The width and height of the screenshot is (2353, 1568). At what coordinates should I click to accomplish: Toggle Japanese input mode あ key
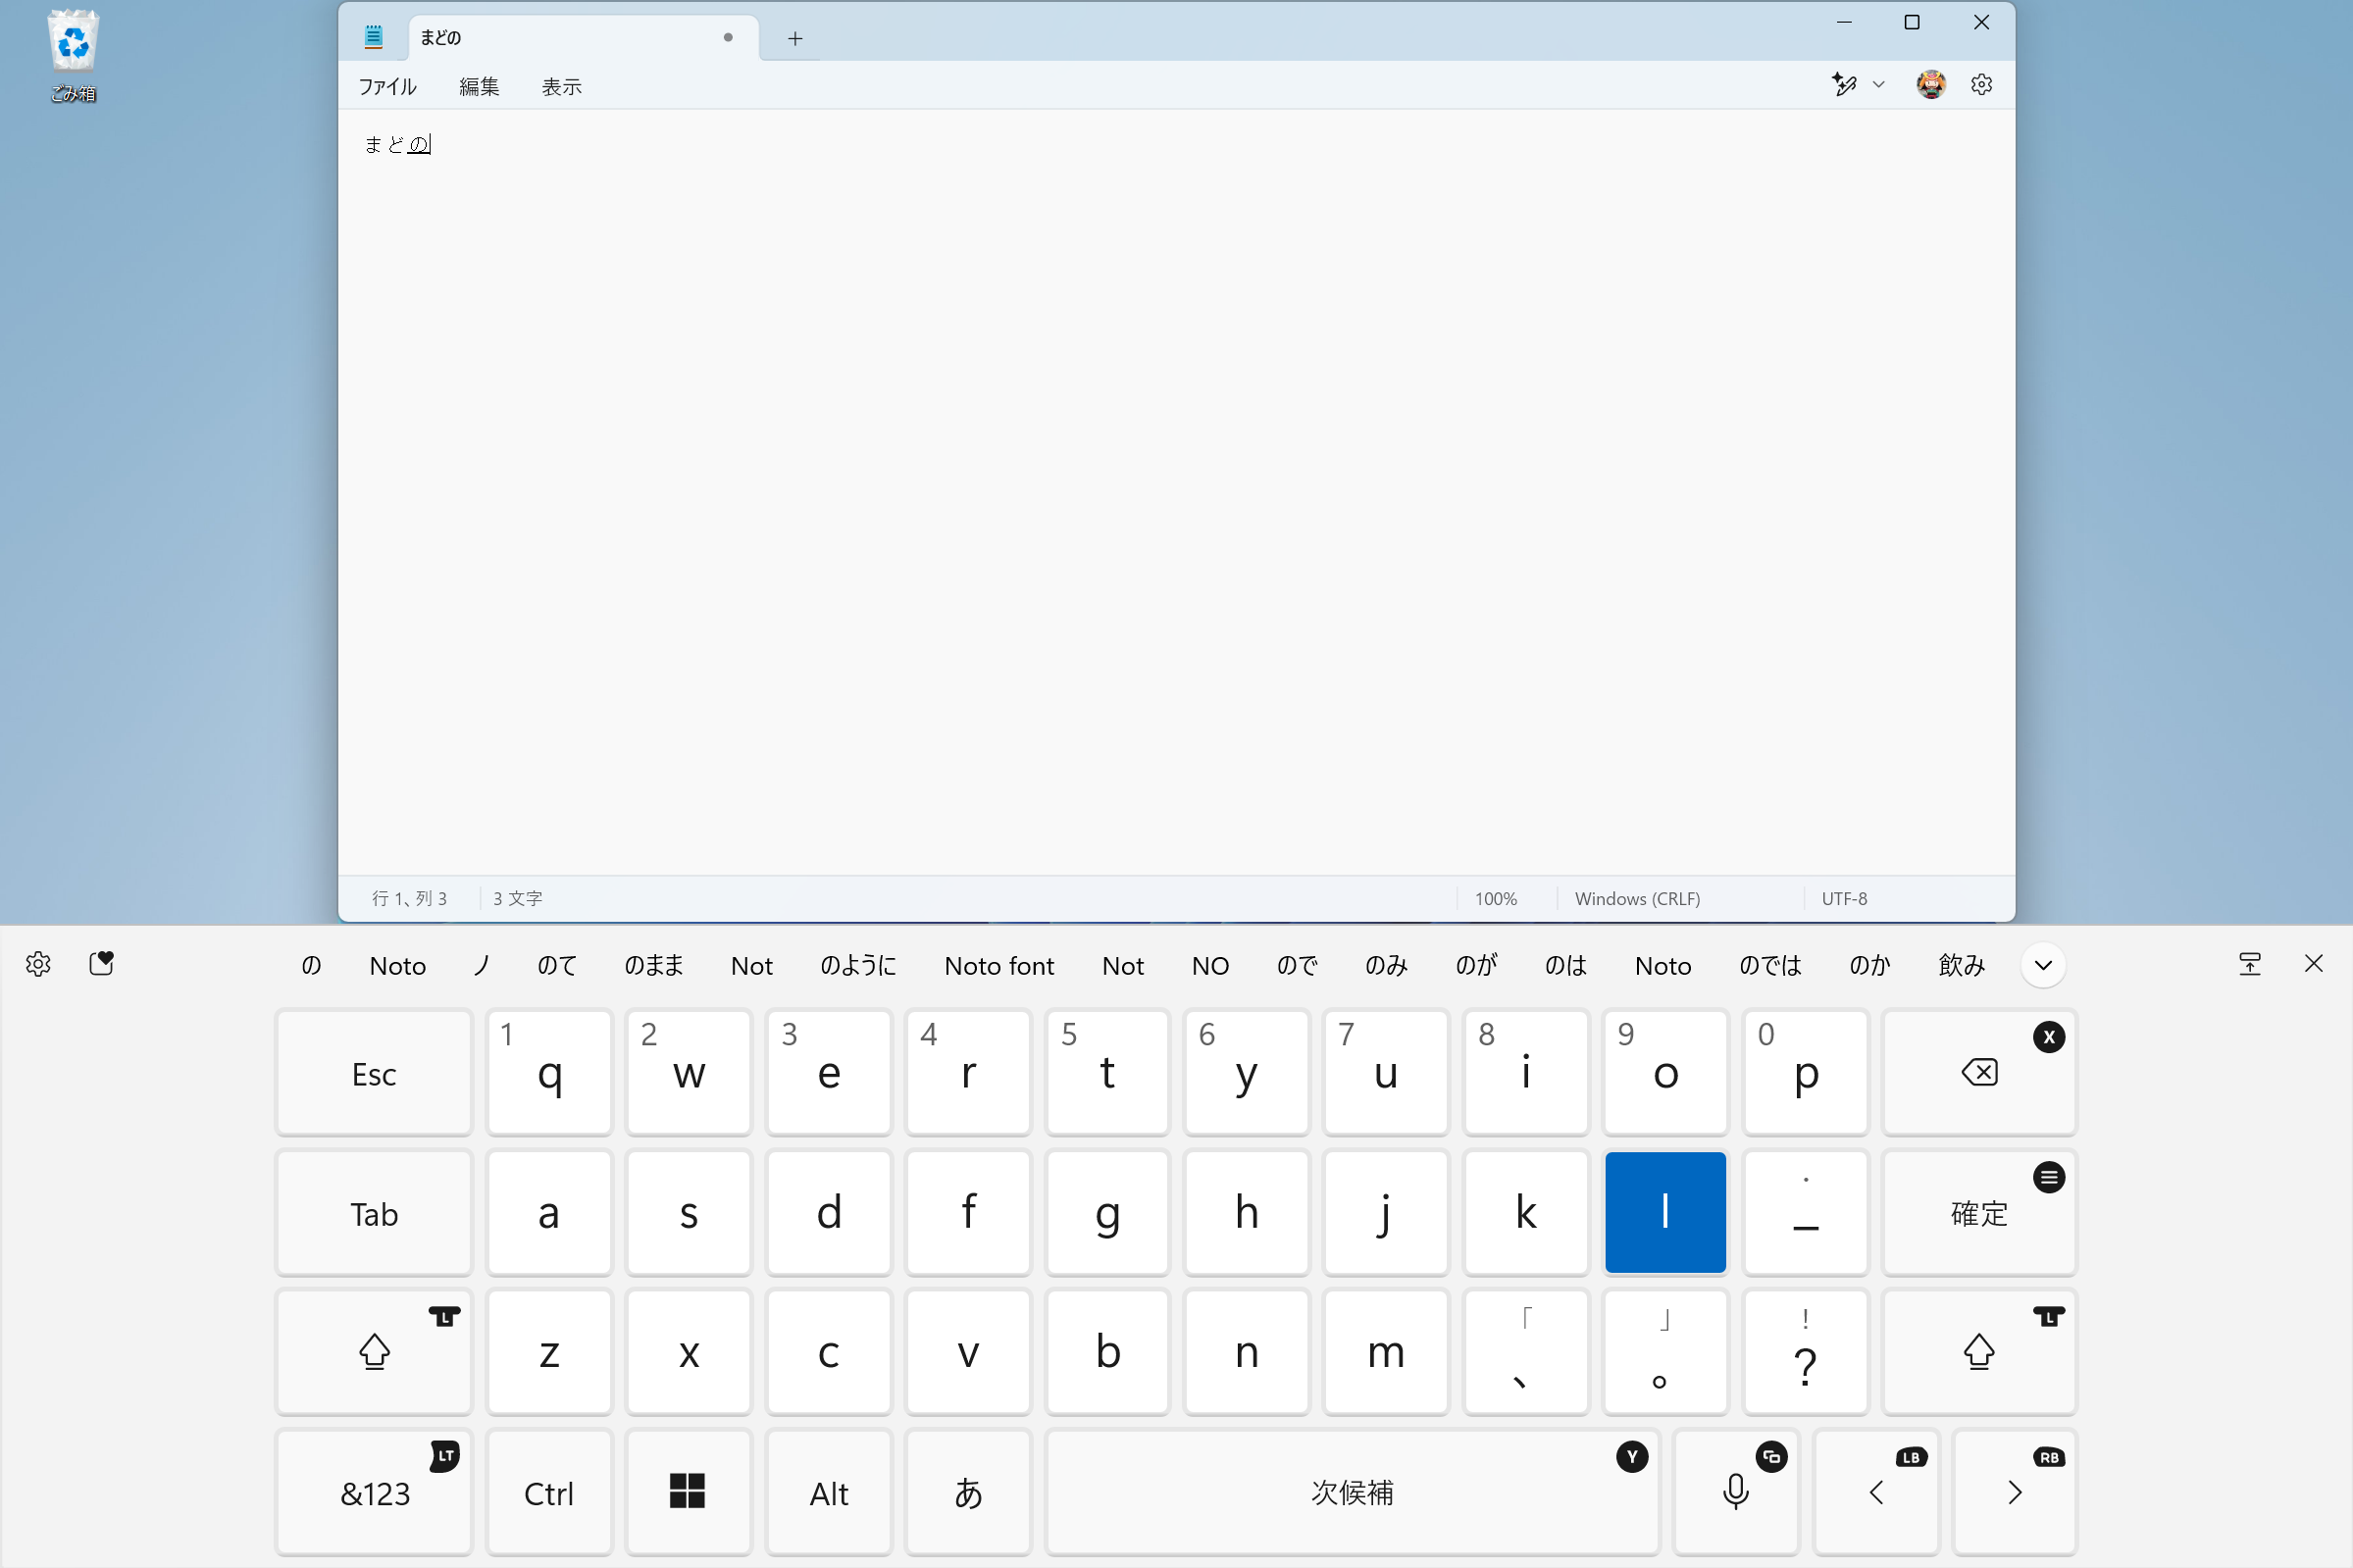967,1491
